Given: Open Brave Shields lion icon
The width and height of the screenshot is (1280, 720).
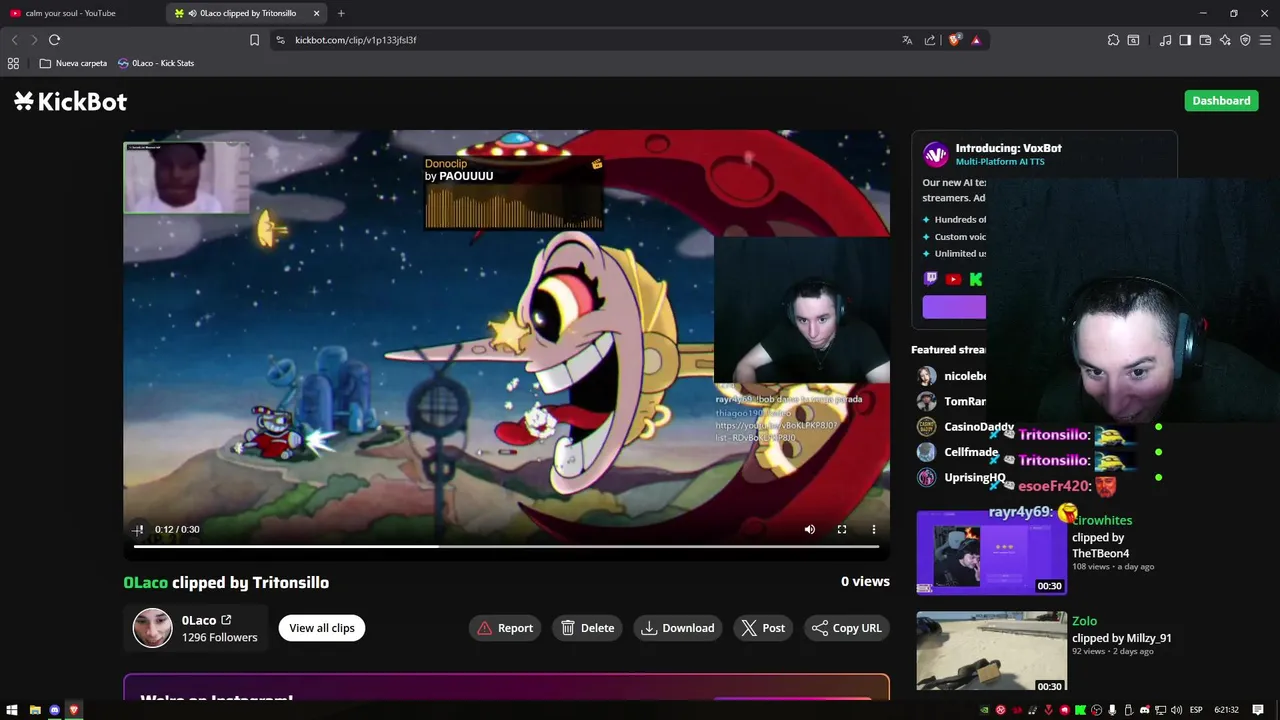Looking at the screenshot, I should coord(954,40).
